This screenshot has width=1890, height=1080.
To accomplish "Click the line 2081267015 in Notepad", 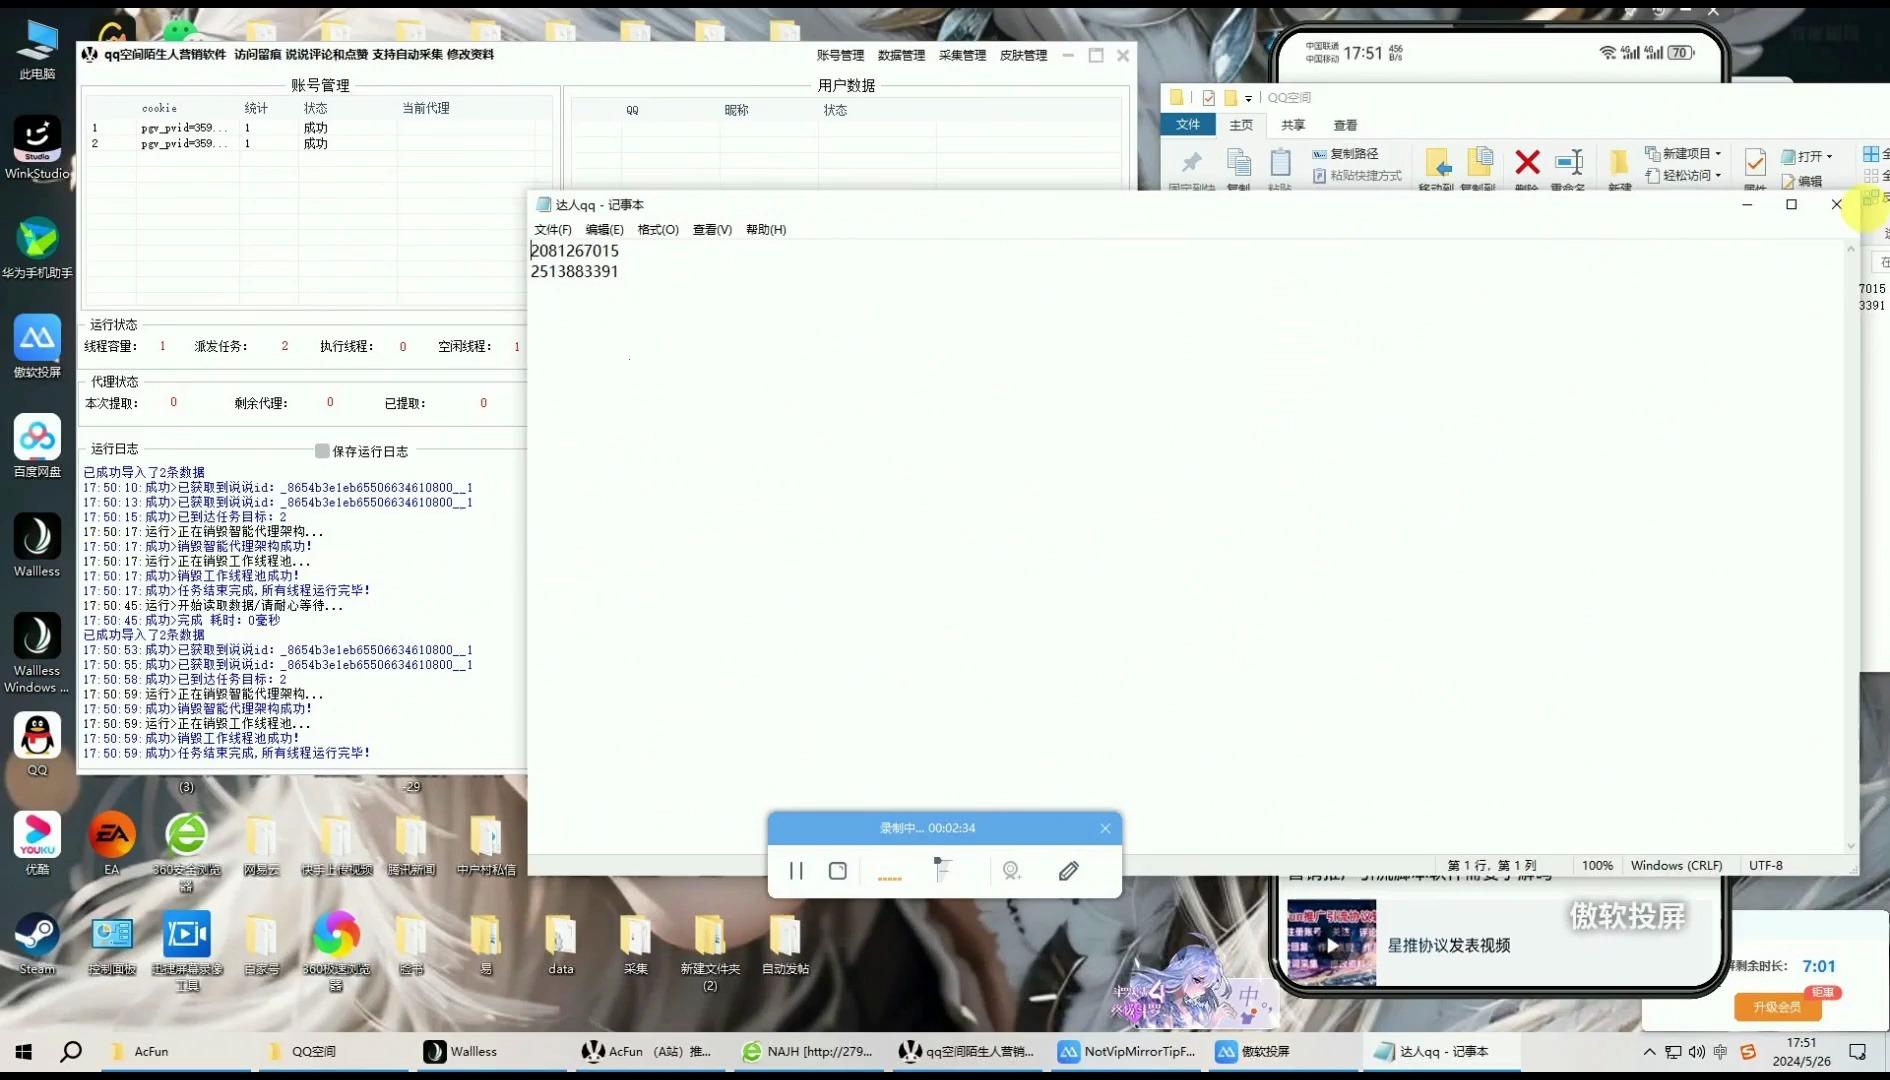I will [x=575, y=251].
